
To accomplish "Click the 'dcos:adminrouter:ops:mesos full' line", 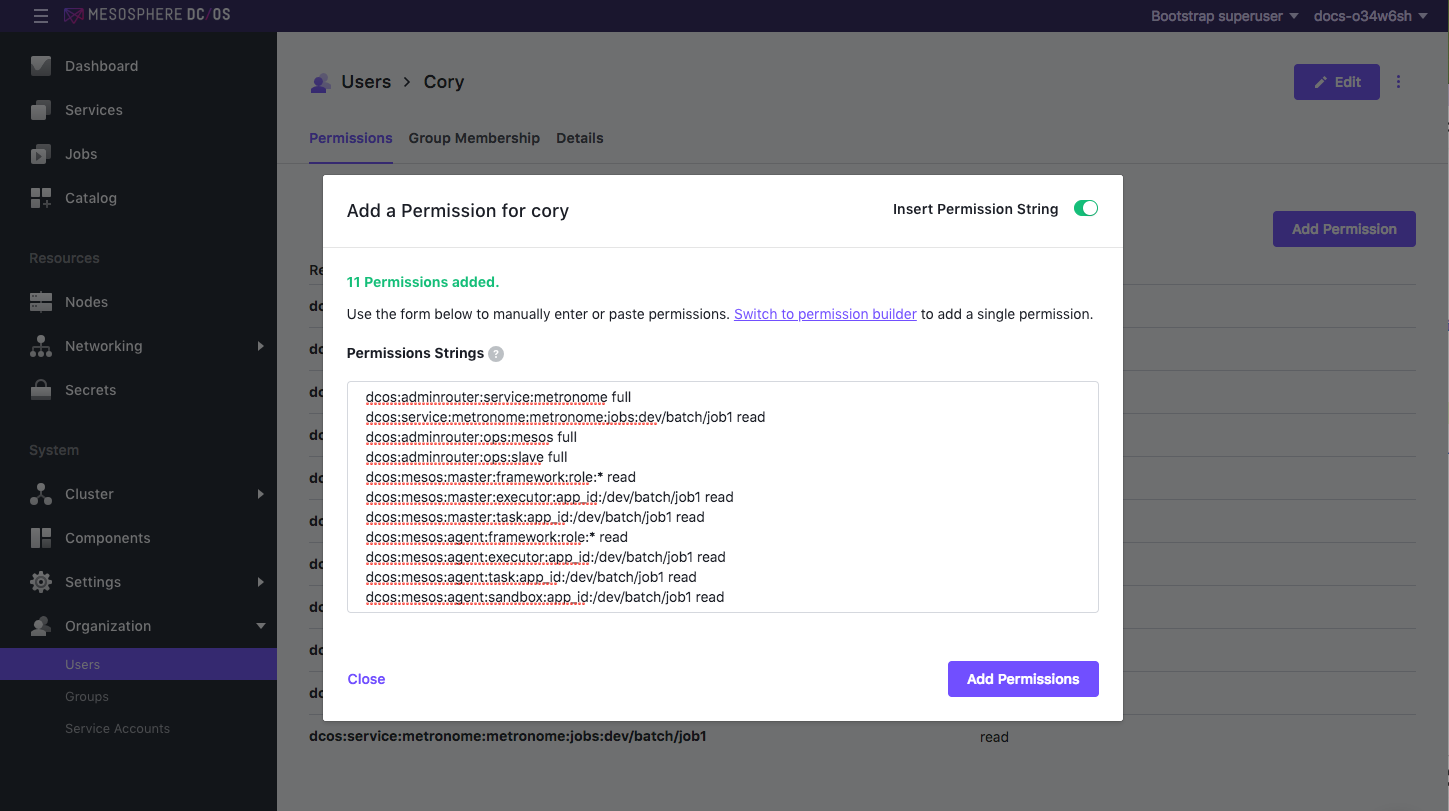I will 471,437.
